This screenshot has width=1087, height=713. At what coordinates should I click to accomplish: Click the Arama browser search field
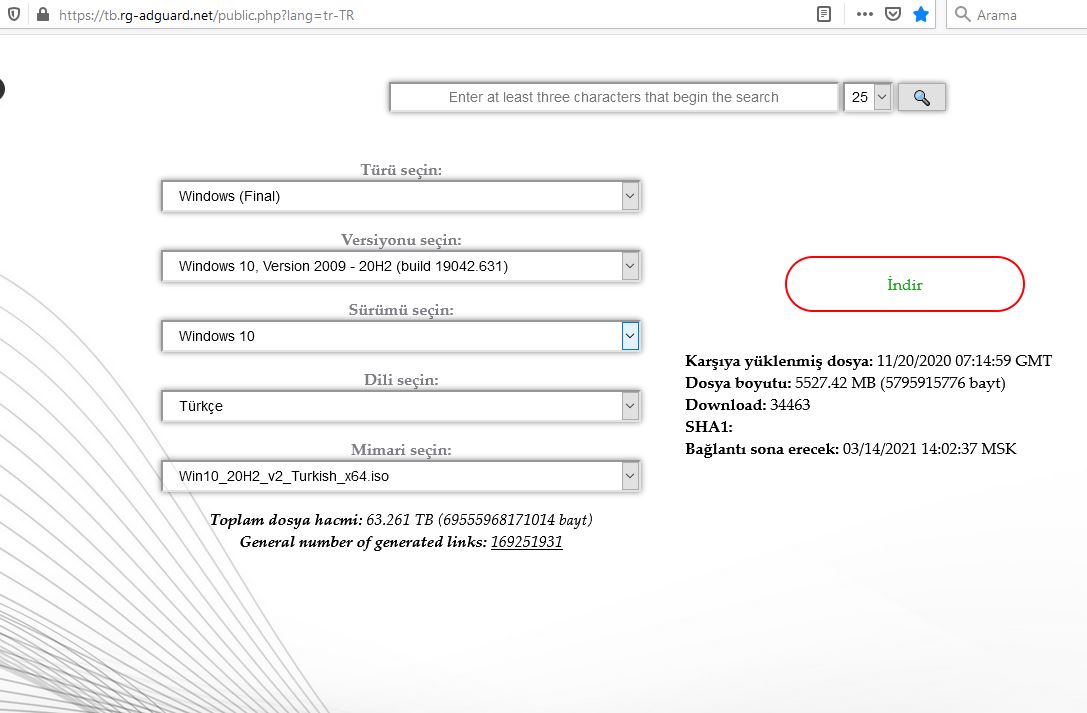(x=1019, y=15)
